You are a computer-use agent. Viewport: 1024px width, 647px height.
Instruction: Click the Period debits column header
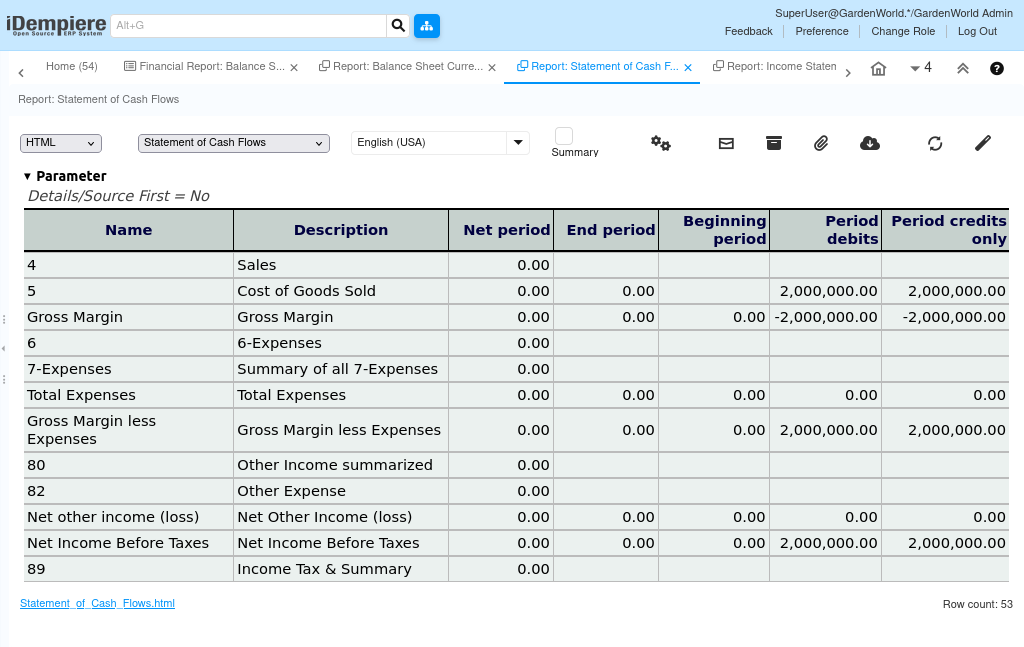click(x=825, y=230)
